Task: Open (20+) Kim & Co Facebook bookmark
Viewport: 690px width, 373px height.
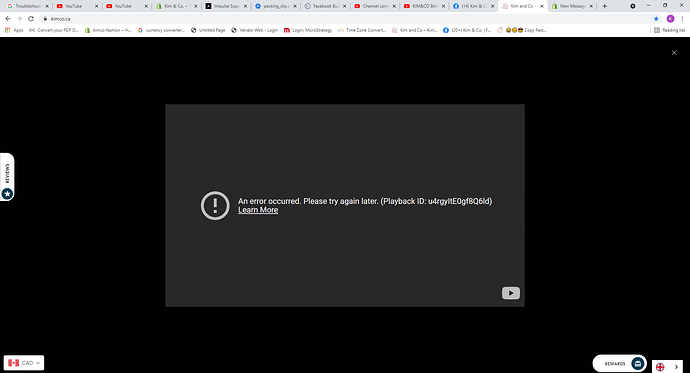Action: 467,30
